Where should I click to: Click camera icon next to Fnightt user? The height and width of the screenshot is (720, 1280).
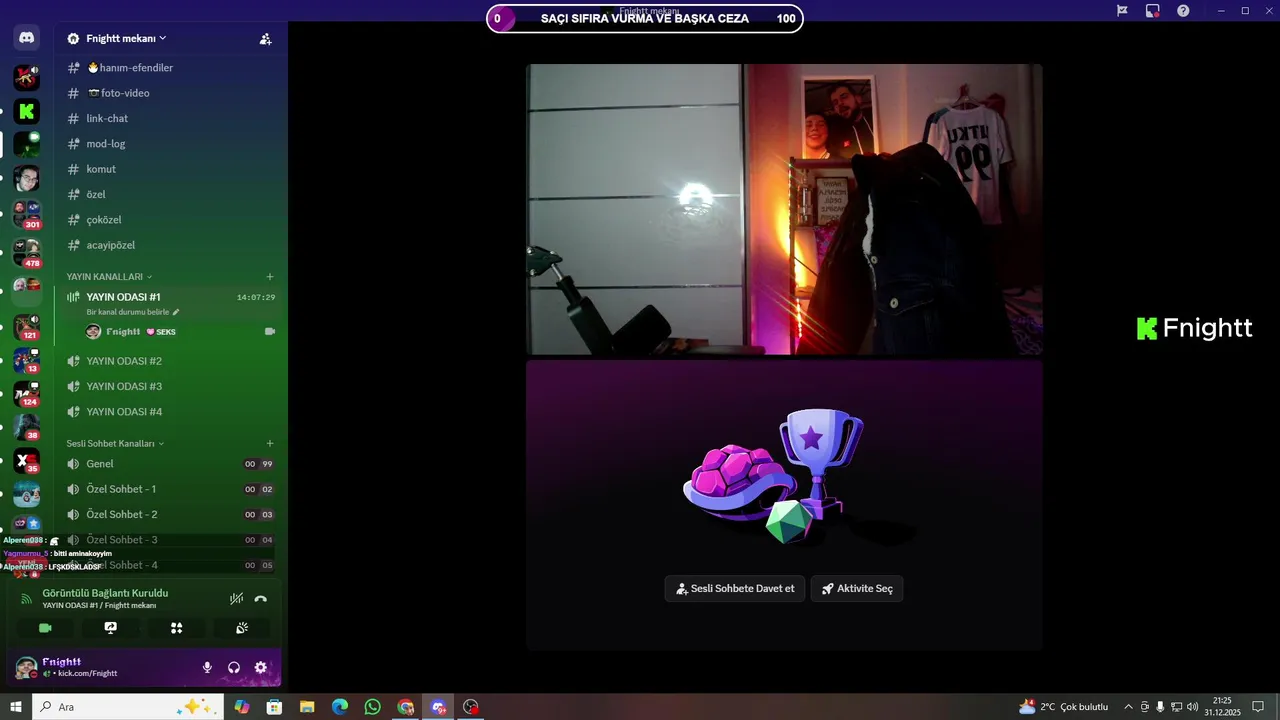pyautogui.click(x=269, y=331)
